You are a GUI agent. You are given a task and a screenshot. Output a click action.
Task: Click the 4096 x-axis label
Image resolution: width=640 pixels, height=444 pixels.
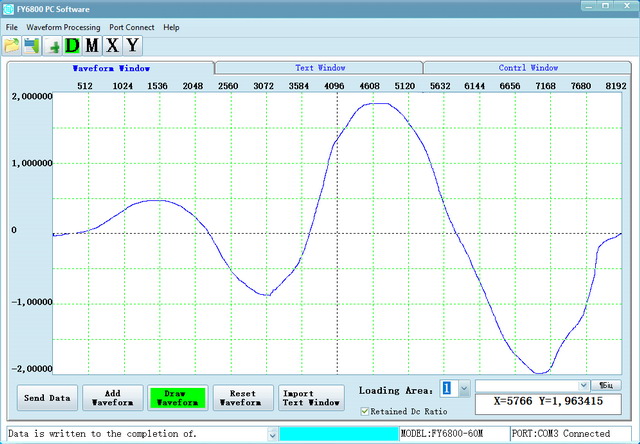point(334,86)
